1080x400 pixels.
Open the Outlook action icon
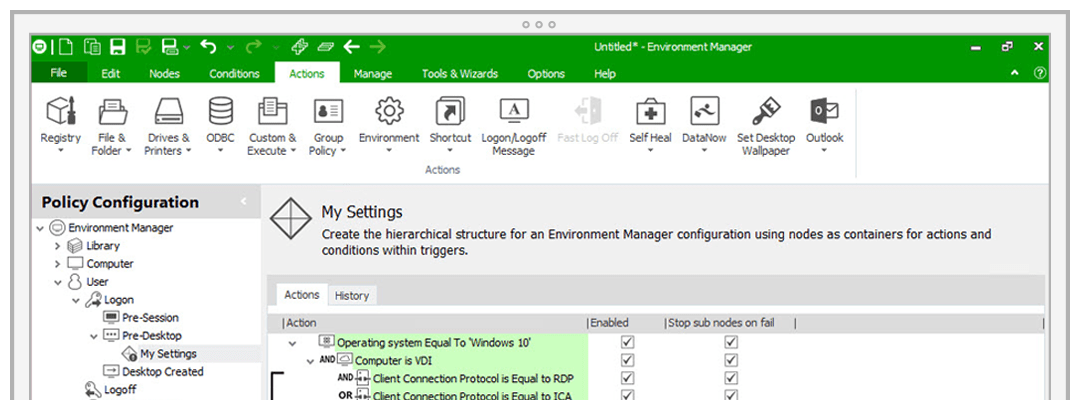(x=824, y=112)
